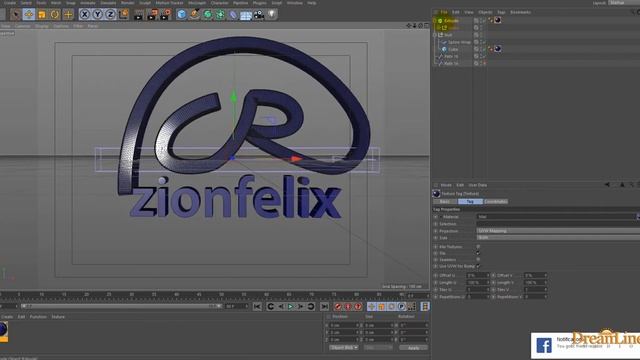Viewport: 640px width, 360px height.
Task: Play the animation forward
Action: point(291,306)
